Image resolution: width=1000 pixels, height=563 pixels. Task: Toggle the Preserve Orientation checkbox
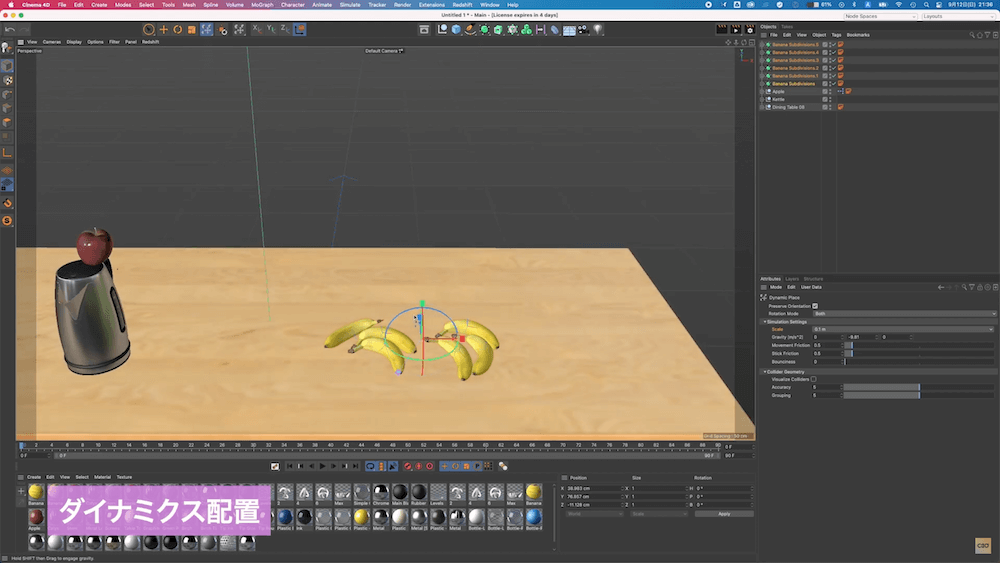tap(815, 306)
